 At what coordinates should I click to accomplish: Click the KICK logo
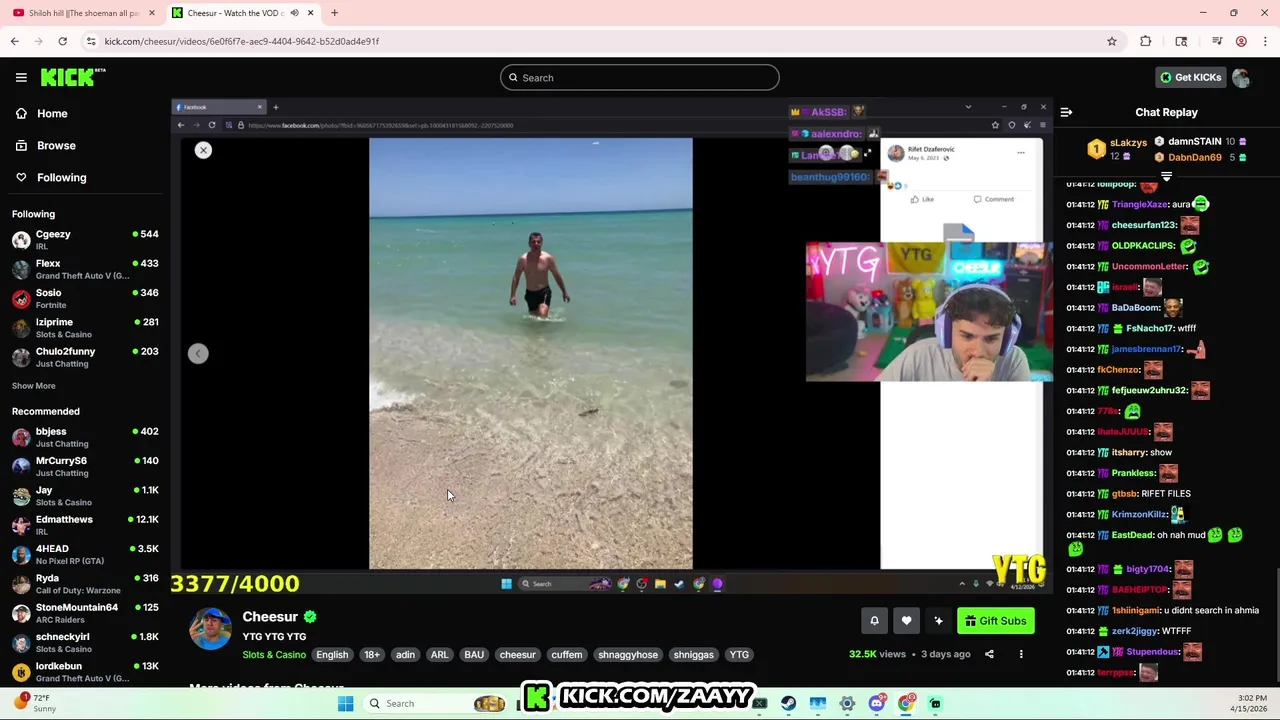pos(72,77)
